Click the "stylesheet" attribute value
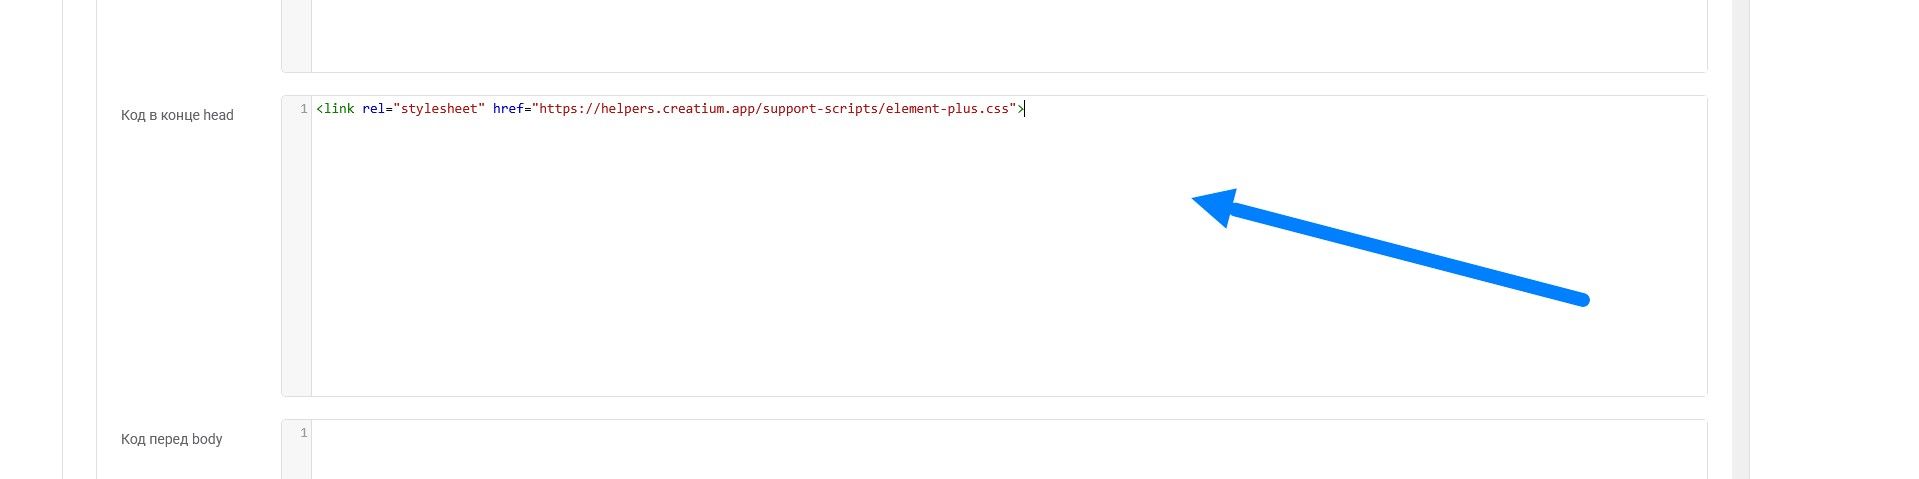 coord(440,109)
